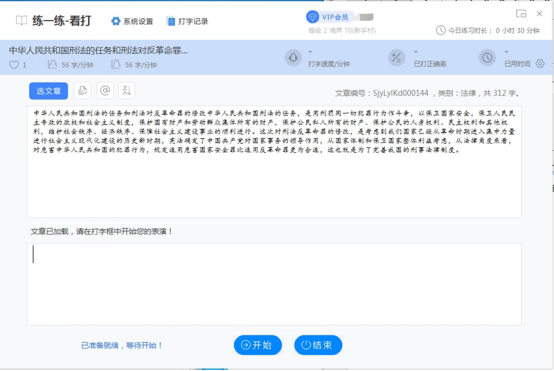Start typing with 开始 button

[x=258, y=345]
